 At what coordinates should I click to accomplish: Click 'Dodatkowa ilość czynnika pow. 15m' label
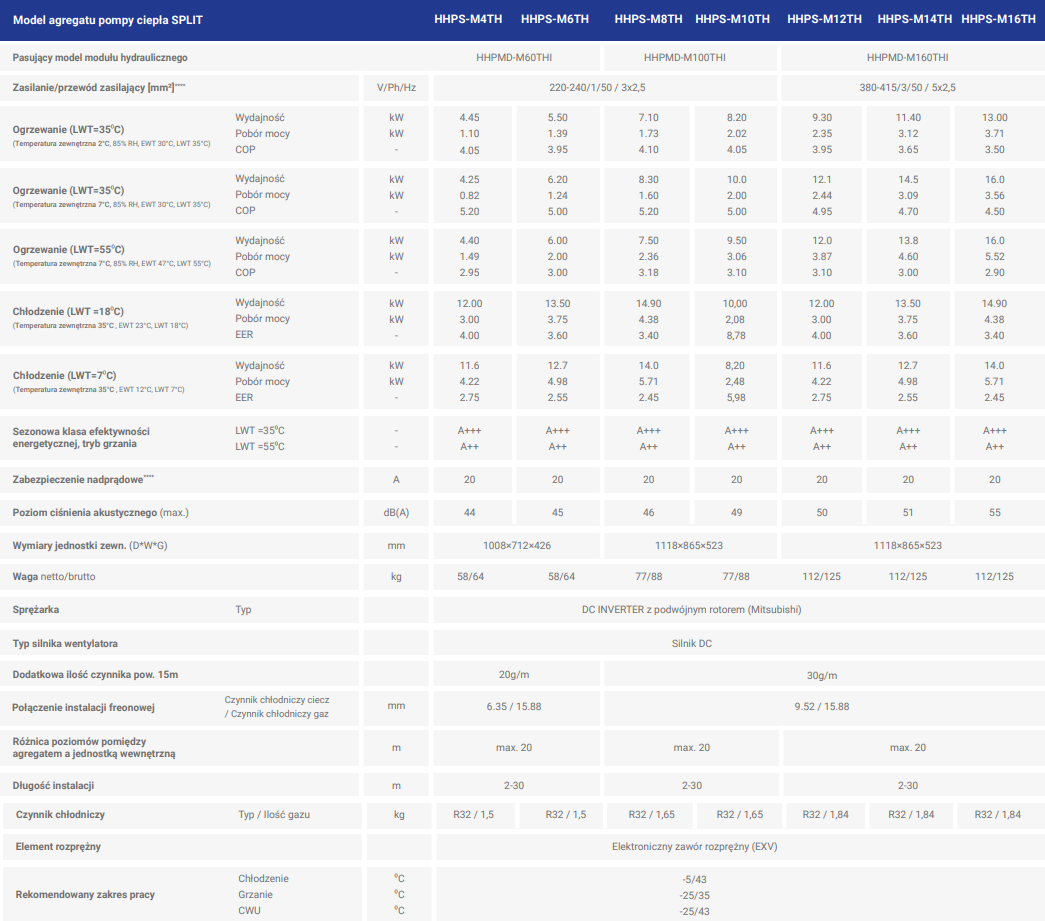pyautogui.click(x=95, y=674)
